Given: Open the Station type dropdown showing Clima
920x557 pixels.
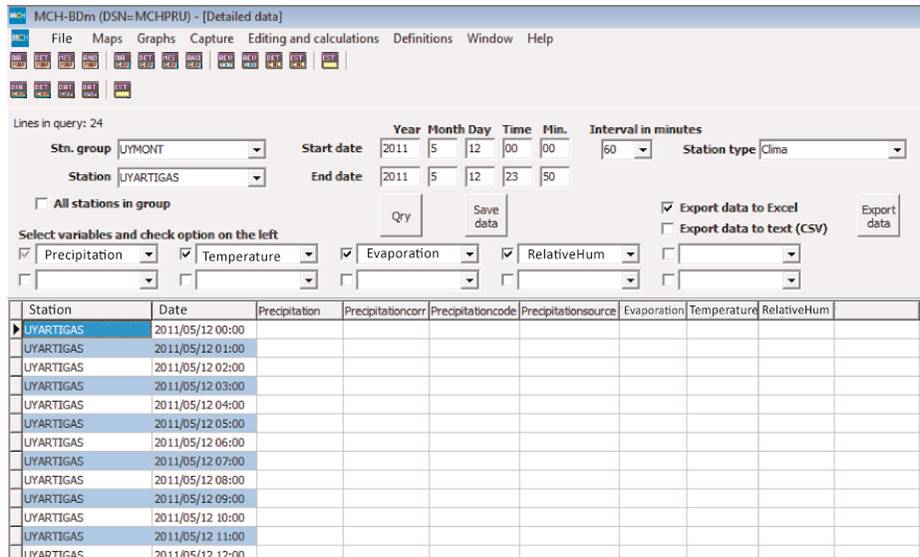Looking at the screenshot, I should coord(896,149).
